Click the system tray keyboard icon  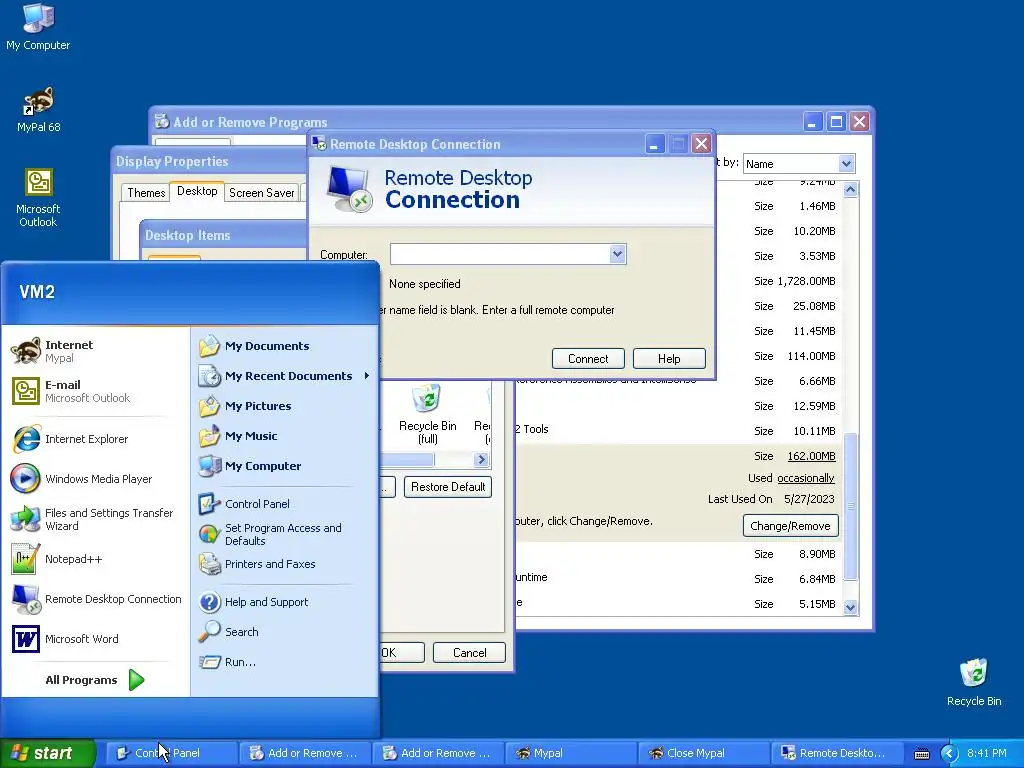[x=921, y=754]
